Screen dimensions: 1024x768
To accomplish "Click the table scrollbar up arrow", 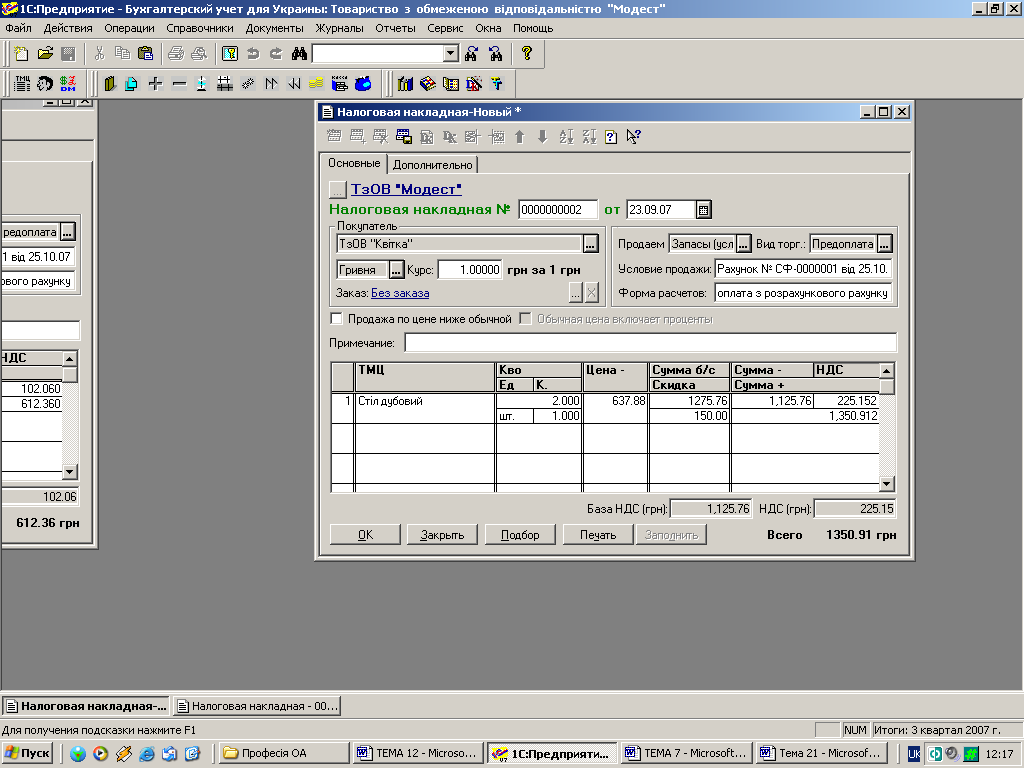I will click(x=886, y=371).
